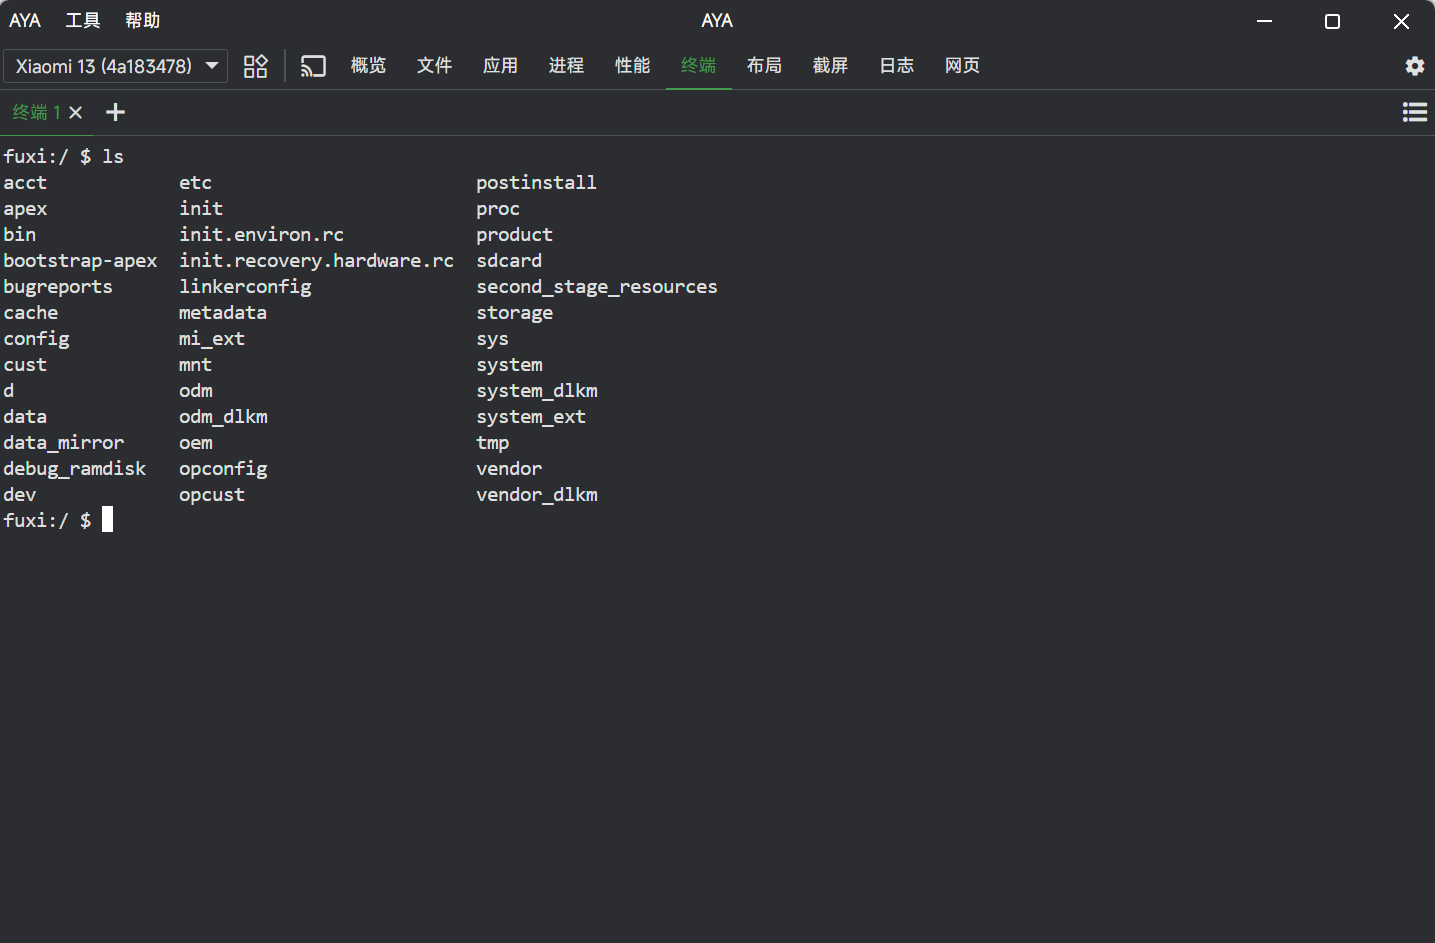Add a new terminal tab
Image resolution: width=1435 pixels, height=943 pixels.
[116, 112]
